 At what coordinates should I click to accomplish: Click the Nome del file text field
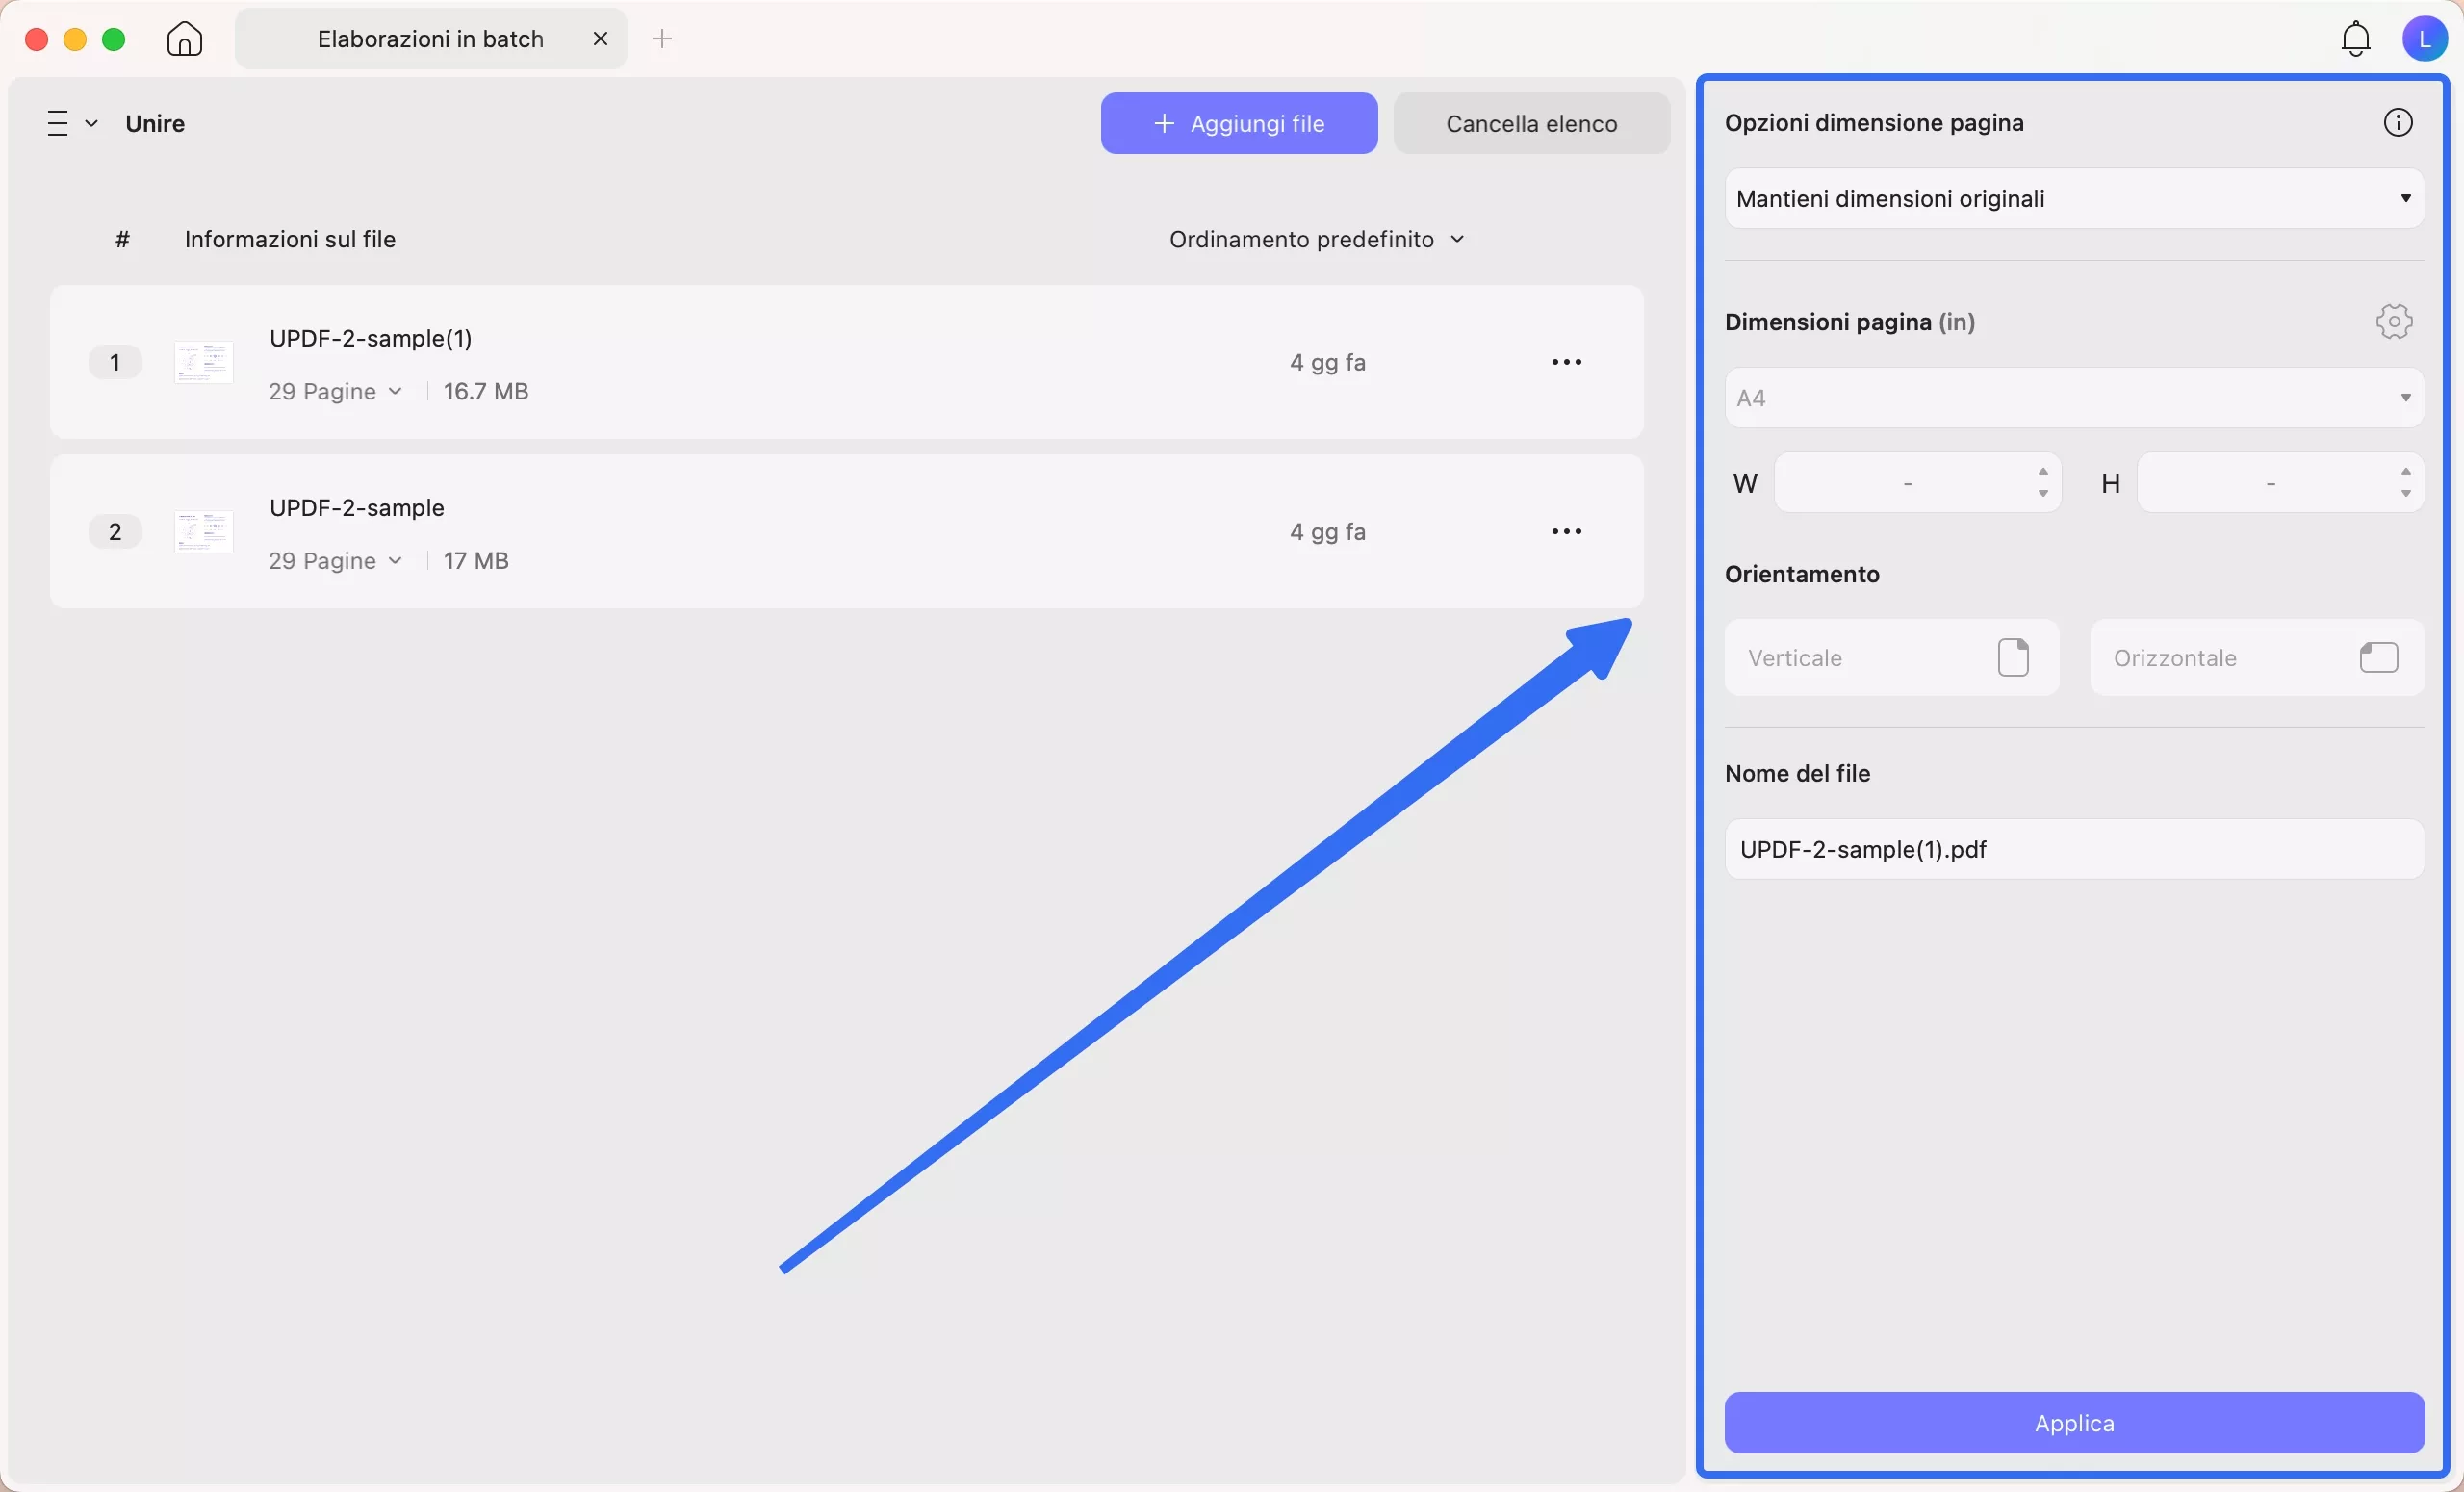[x=2073, y=849]
